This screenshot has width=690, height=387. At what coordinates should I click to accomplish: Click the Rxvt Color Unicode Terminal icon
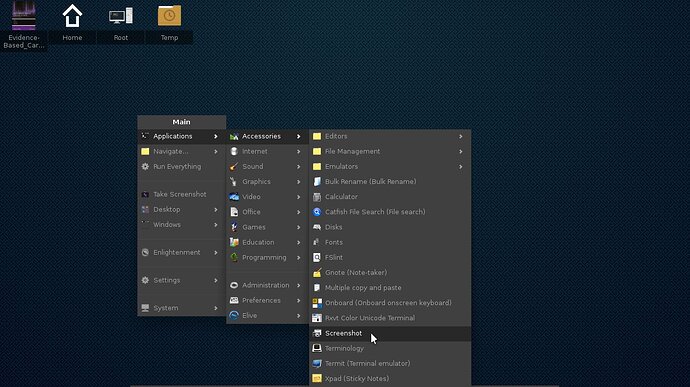[317, 318]
